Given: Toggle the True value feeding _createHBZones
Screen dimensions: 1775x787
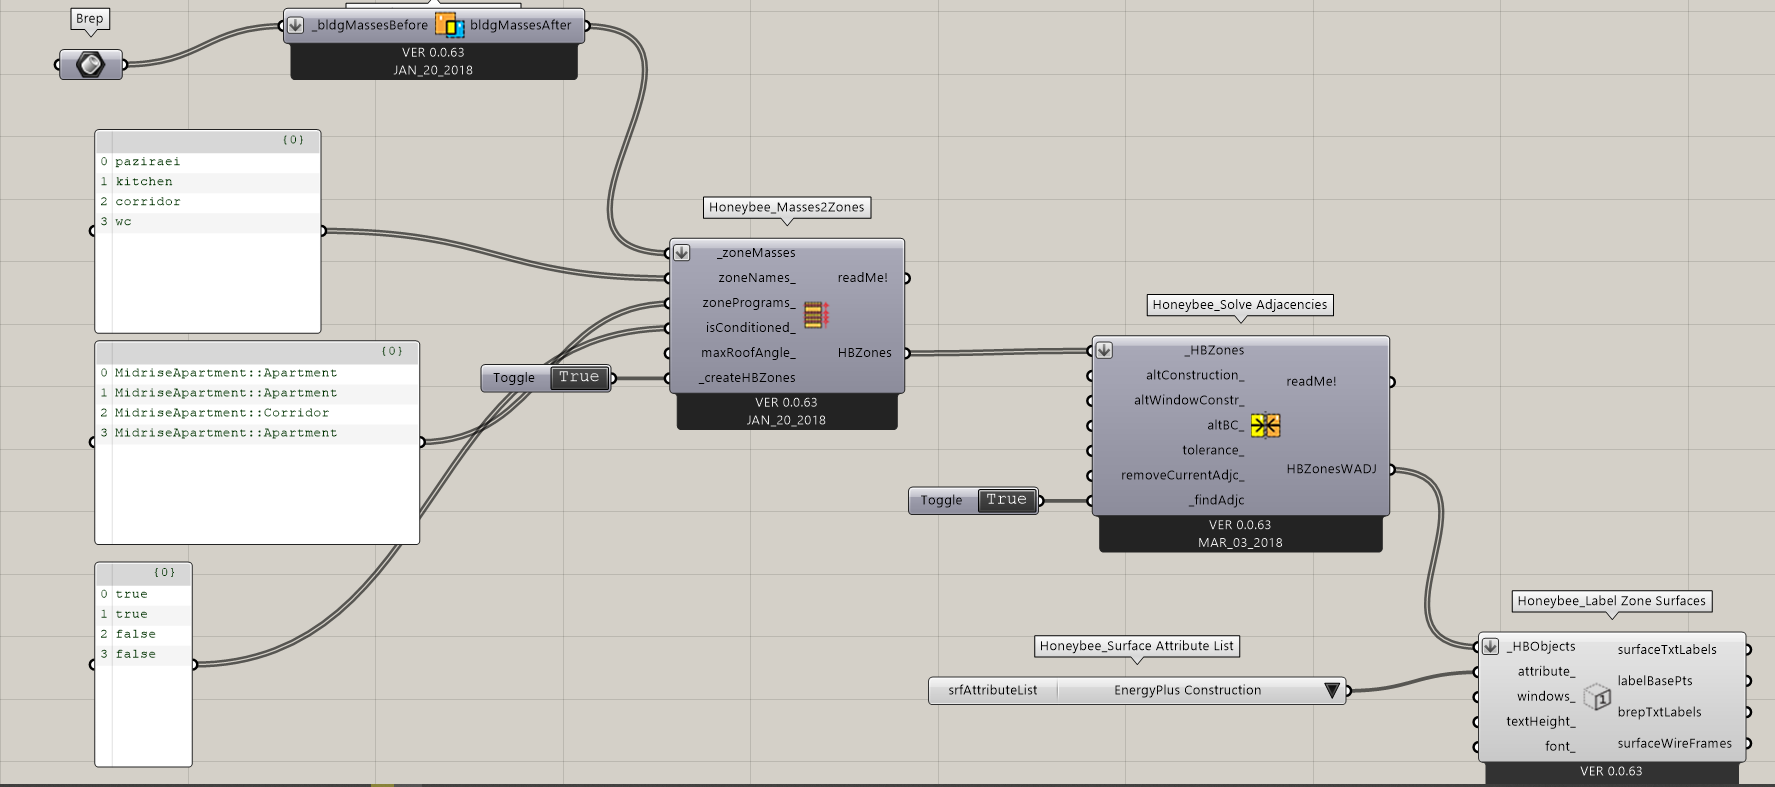Looking at the screenshot, I should click(x=579, y=377).
